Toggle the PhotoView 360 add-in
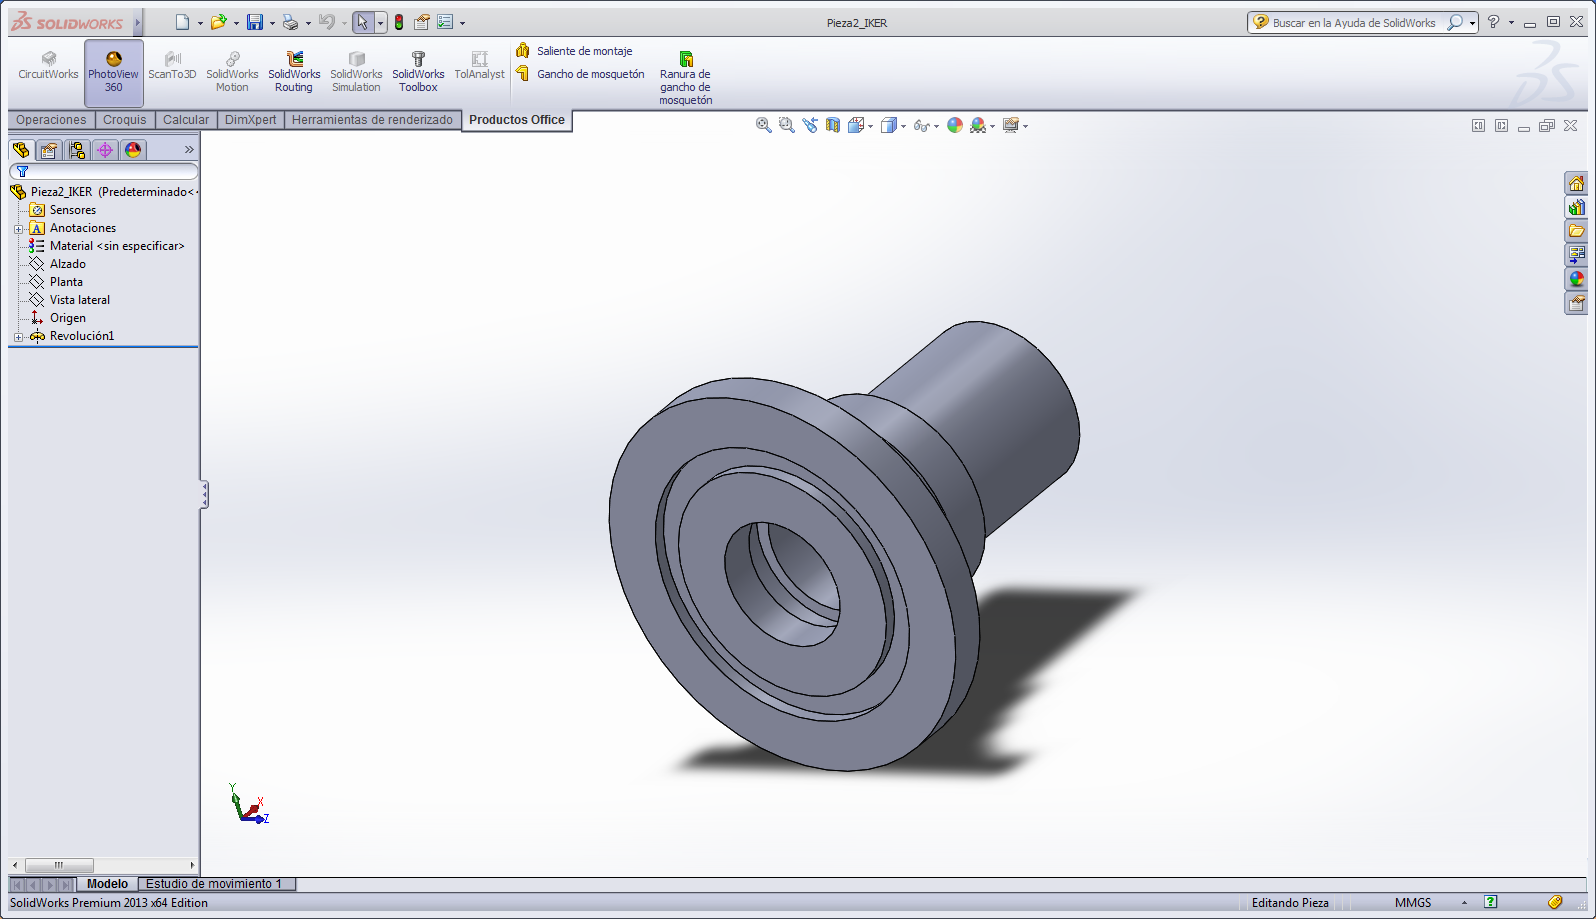 point(114,73)
